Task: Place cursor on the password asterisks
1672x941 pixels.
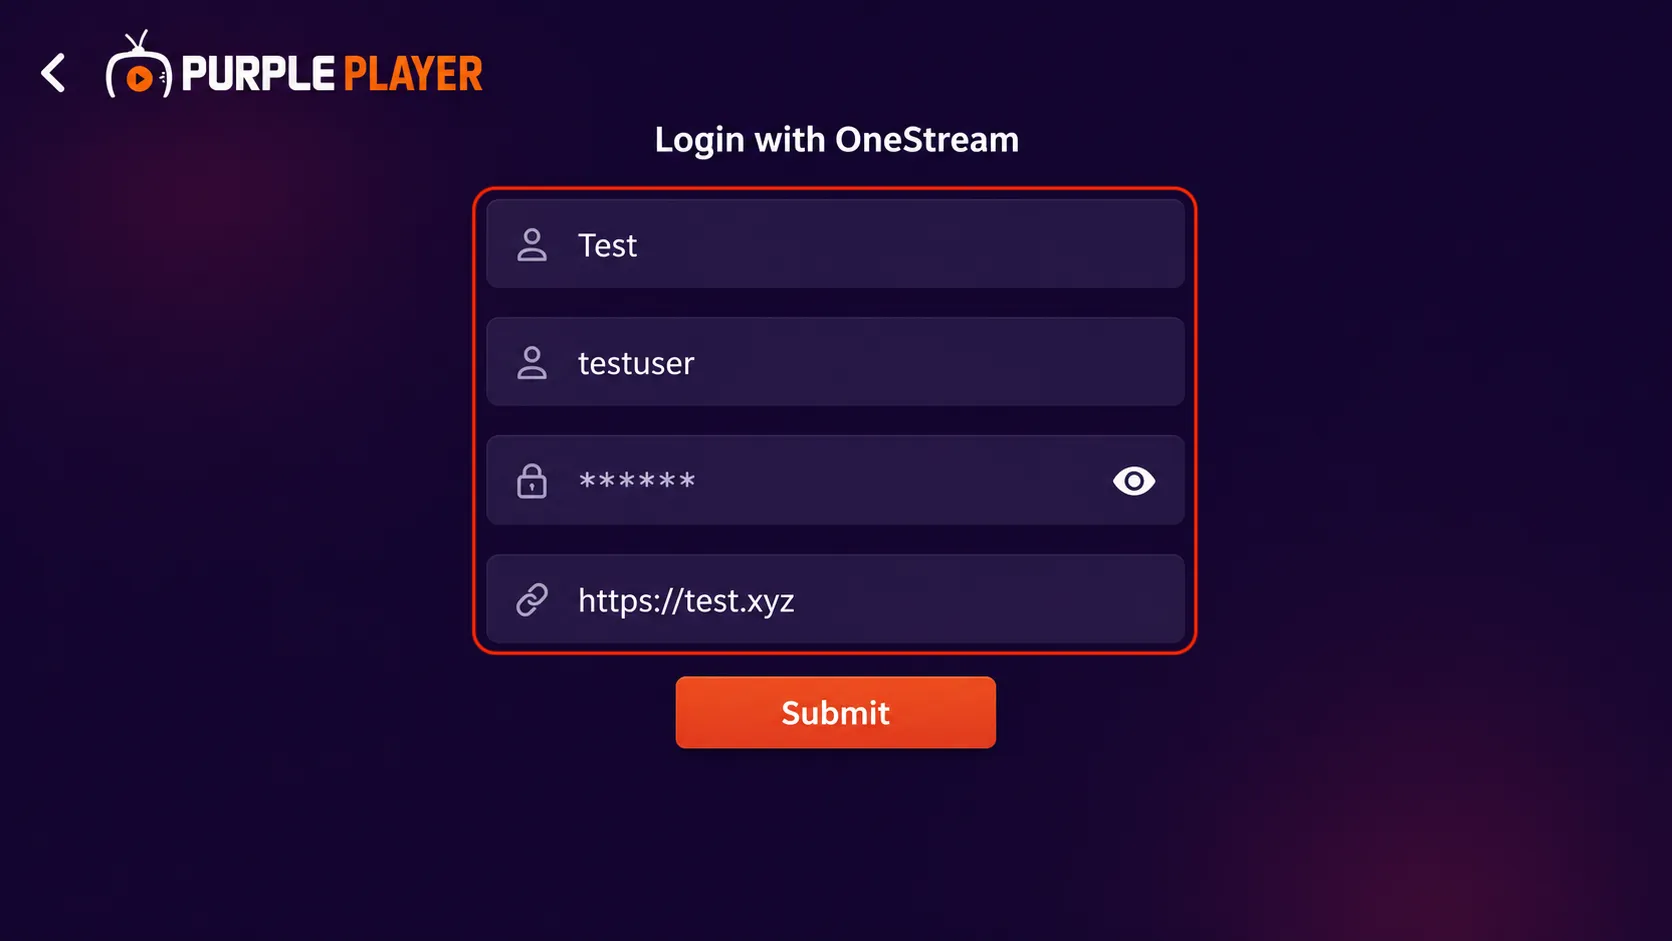Action: coord(637,481)
